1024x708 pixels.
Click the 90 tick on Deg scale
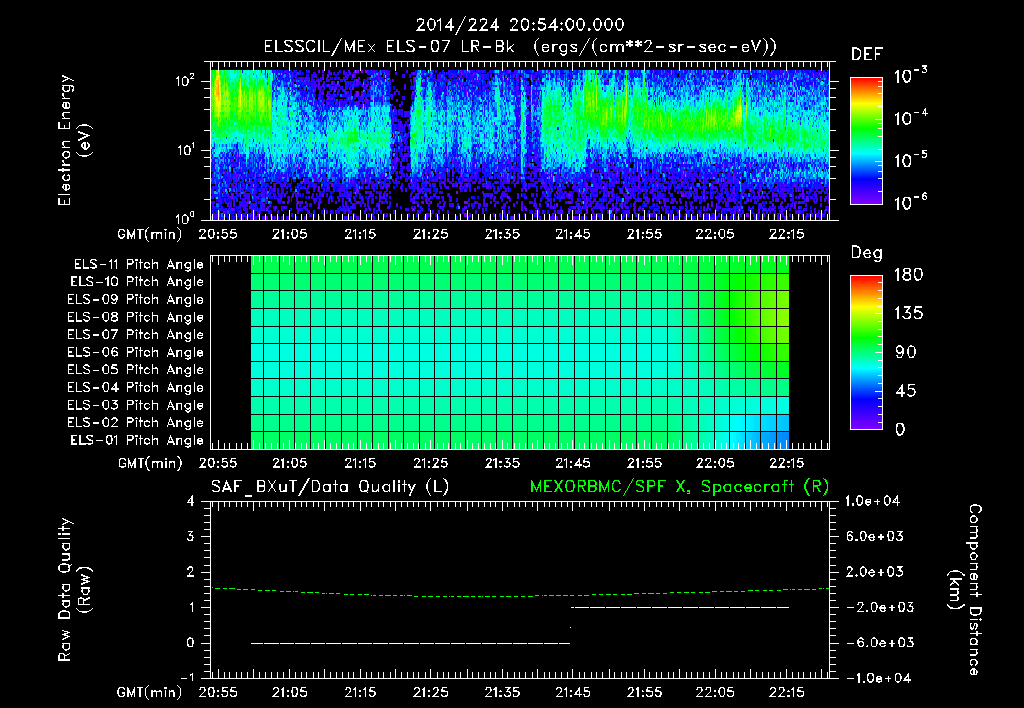(906, 353)
